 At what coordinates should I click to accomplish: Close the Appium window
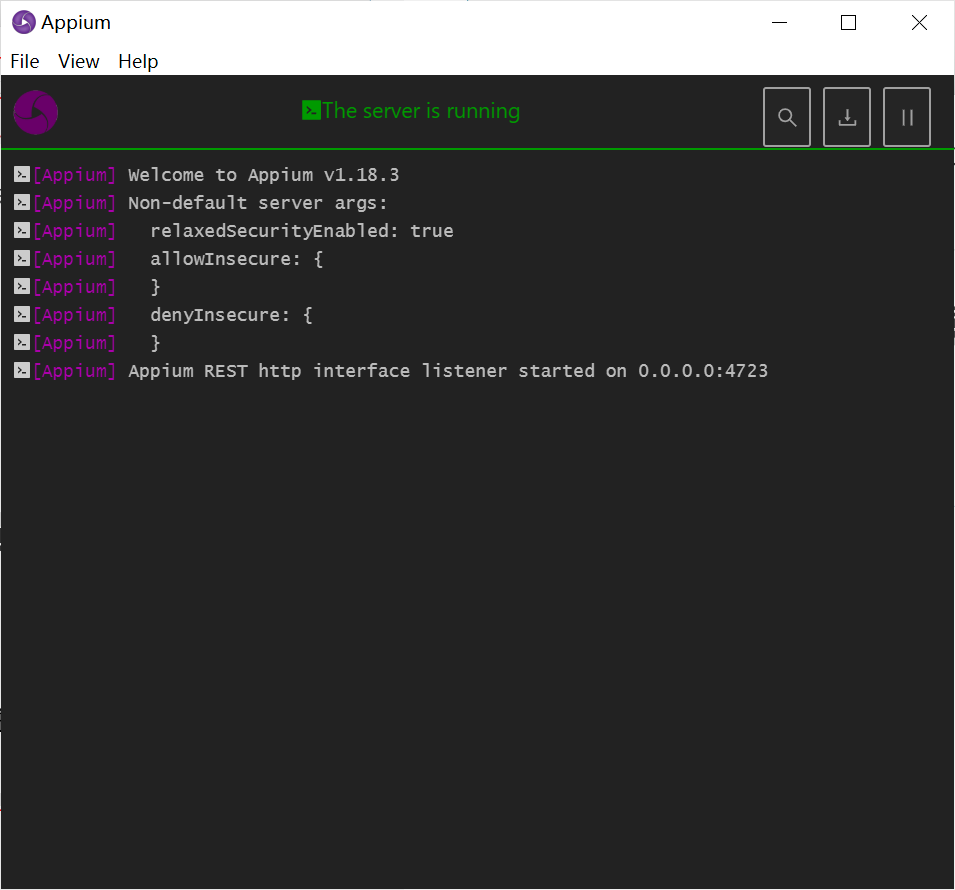919,23
